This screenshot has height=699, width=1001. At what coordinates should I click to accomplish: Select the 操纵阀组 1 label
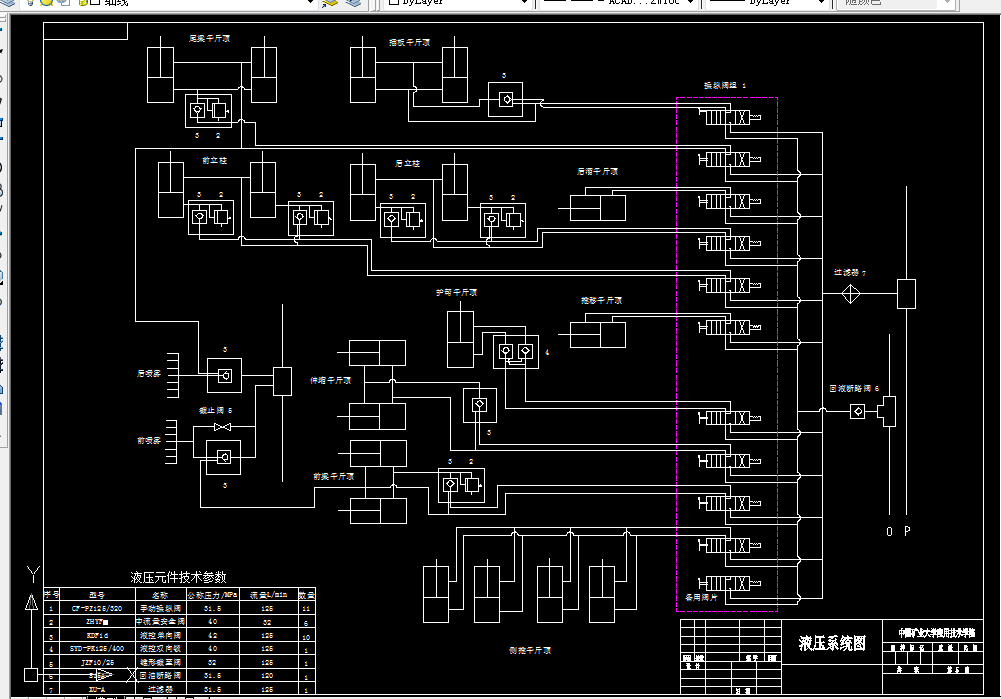[725, 85]
